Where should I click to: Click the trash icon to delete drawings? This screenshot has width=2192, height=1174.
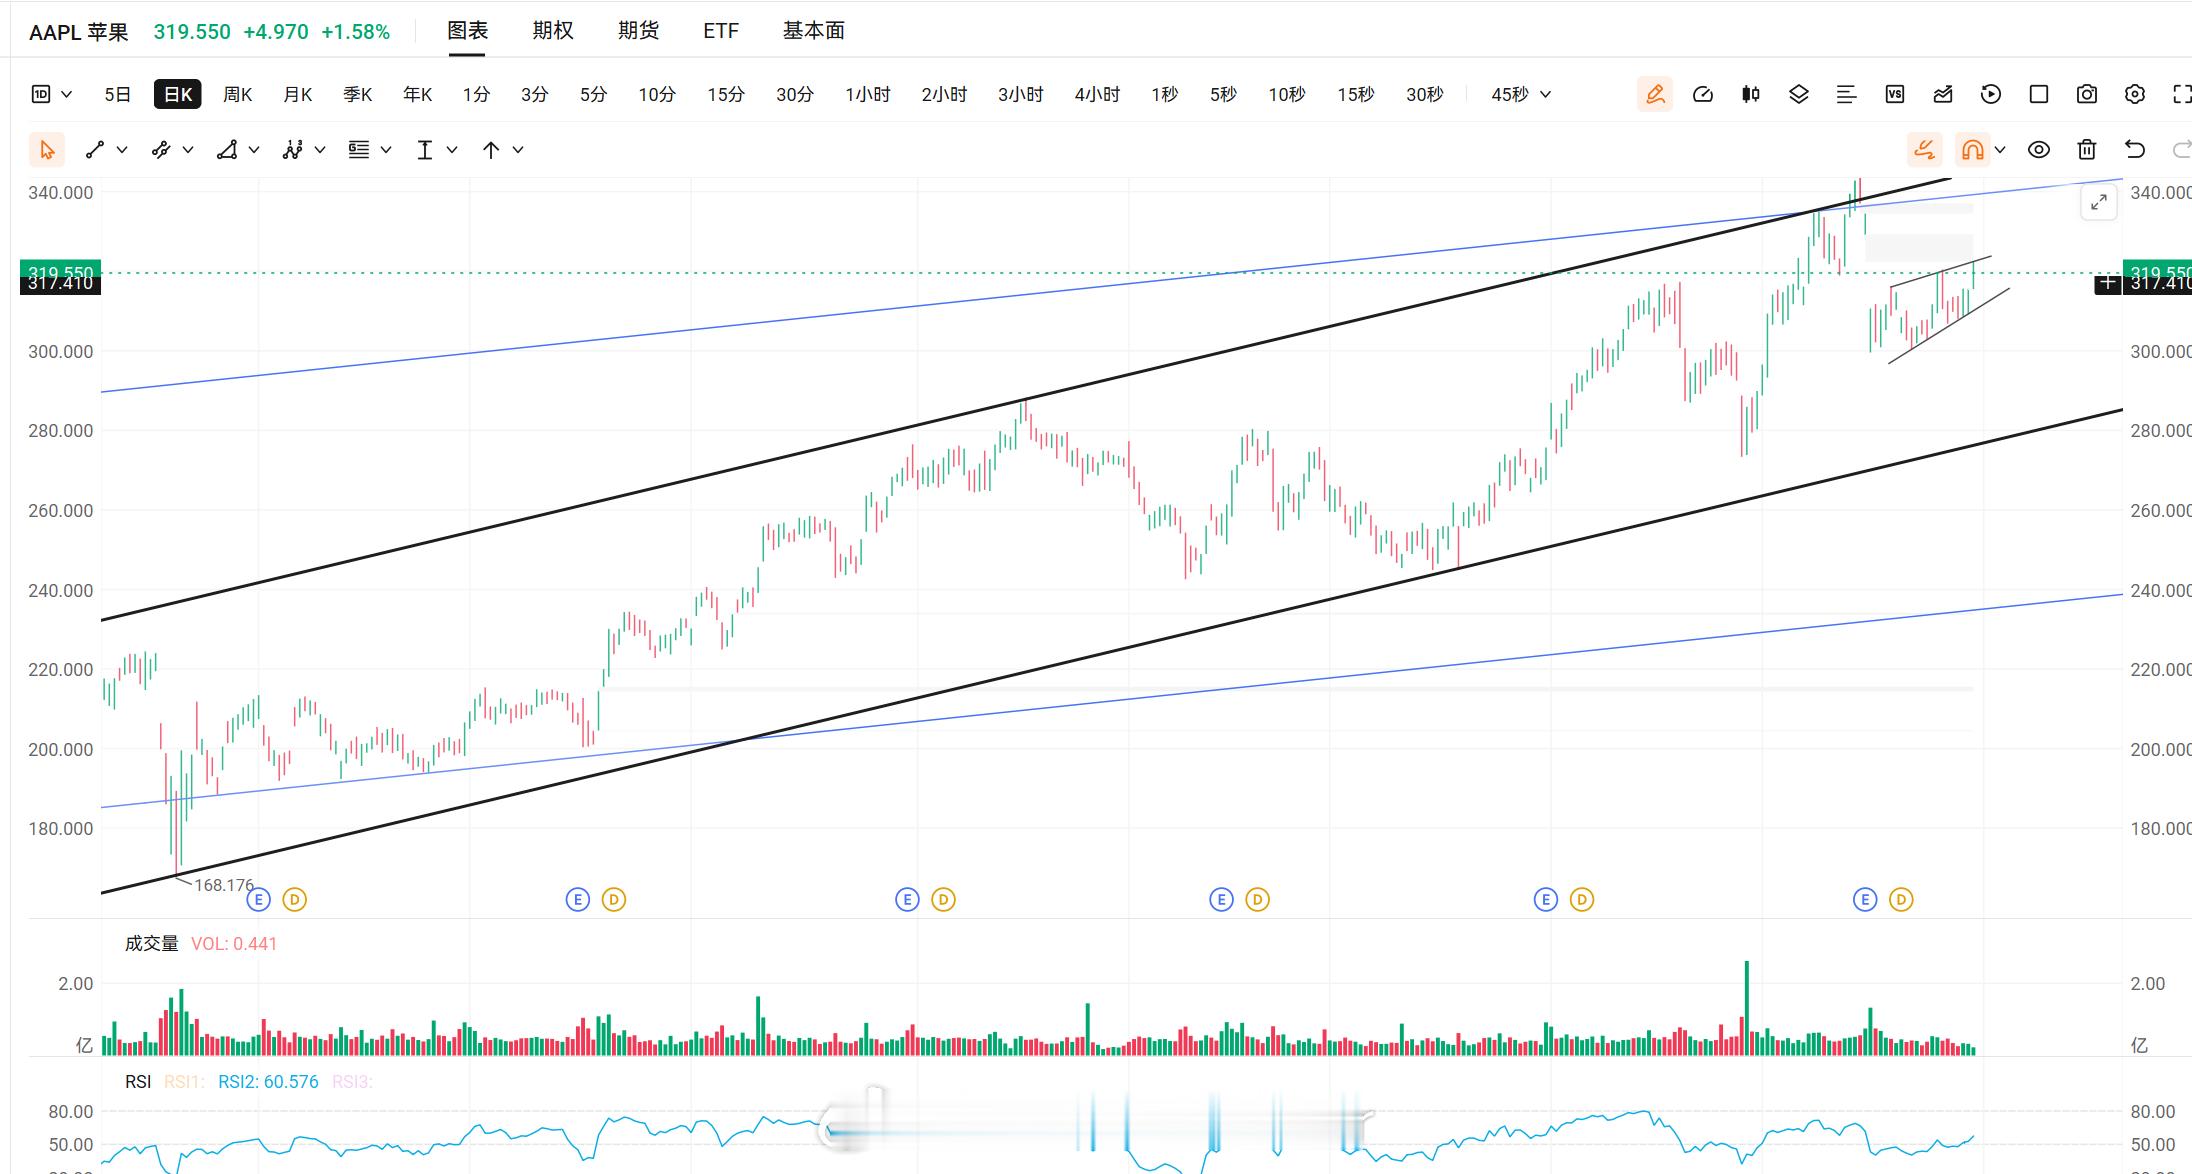pyautogui.click(x=2086, y=150)
